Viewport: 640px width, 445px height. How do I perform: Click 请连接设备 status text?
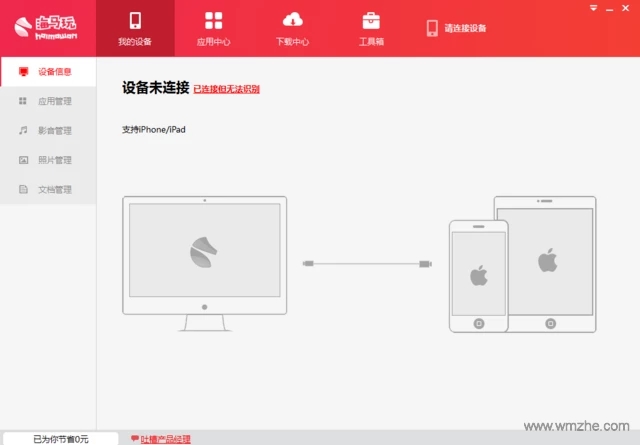click(x=465, y=28)
